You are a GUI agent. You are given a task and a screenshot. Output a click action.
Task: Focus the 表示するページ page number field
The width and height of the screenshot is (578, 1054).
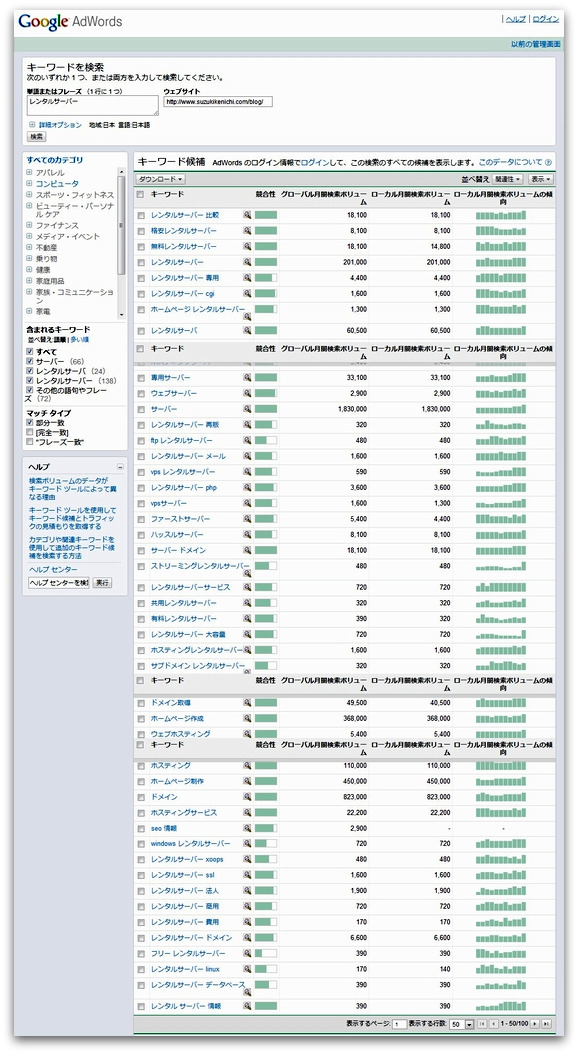(x=399, y=1024)
